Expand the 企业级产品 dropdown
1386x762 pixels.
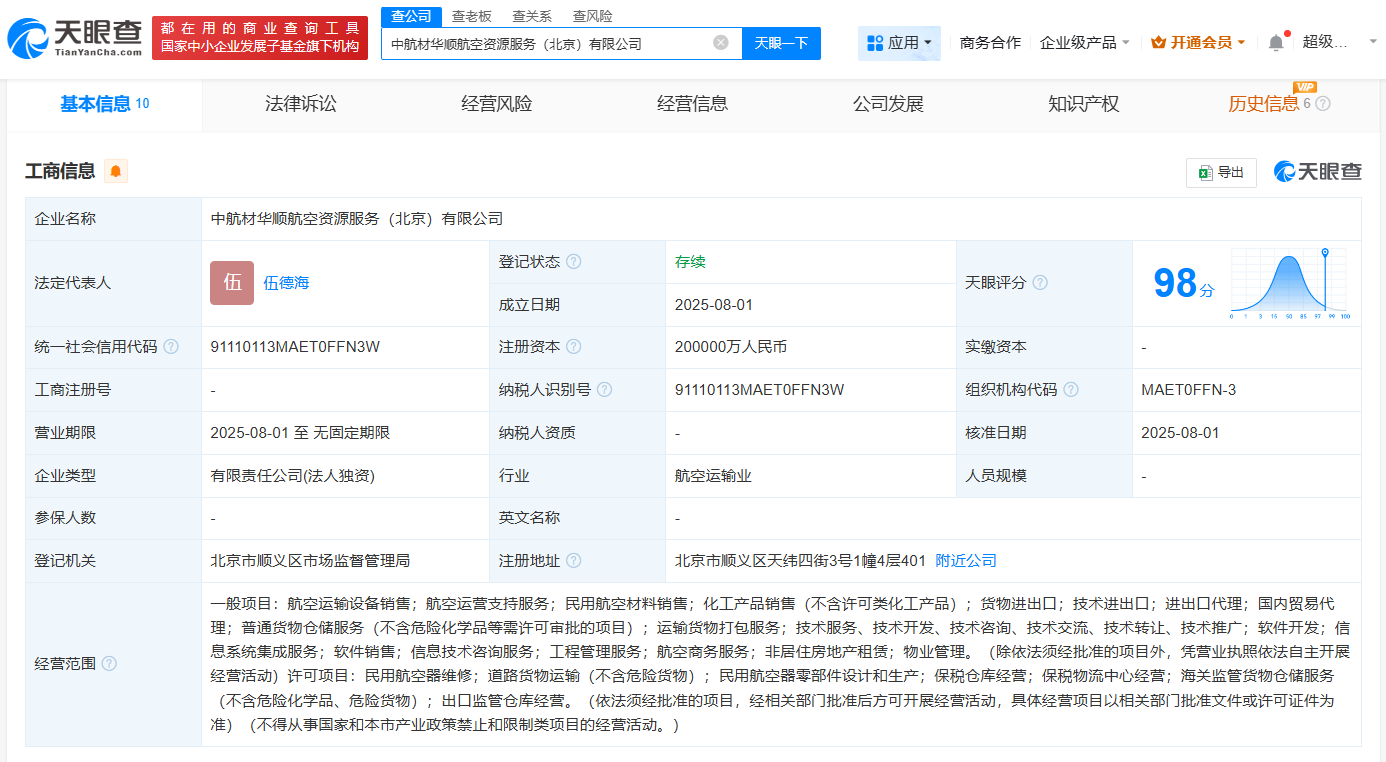coord(1085,43)
